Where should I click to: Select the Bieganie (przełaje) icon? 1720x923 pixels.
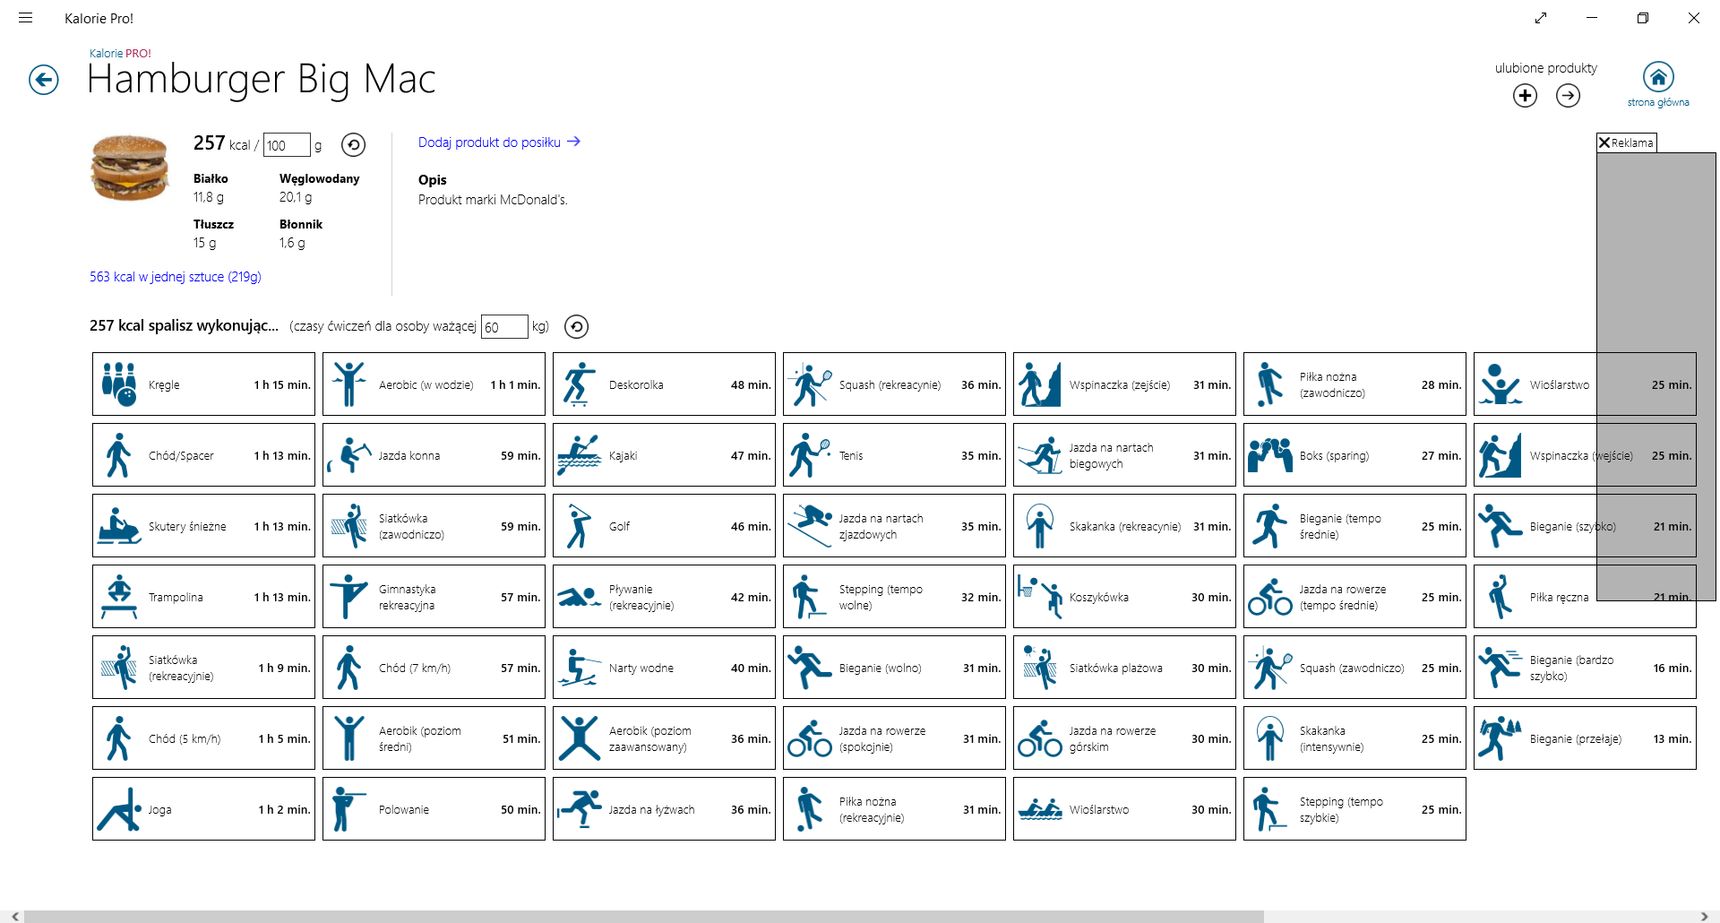click(1500, 739)
